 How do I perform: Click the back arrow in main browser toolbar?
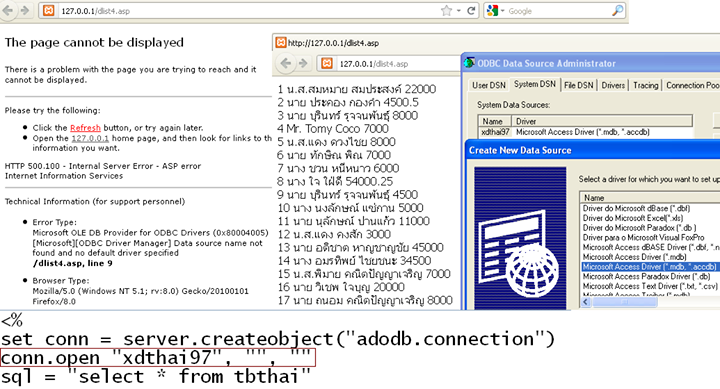click(7, 10)
